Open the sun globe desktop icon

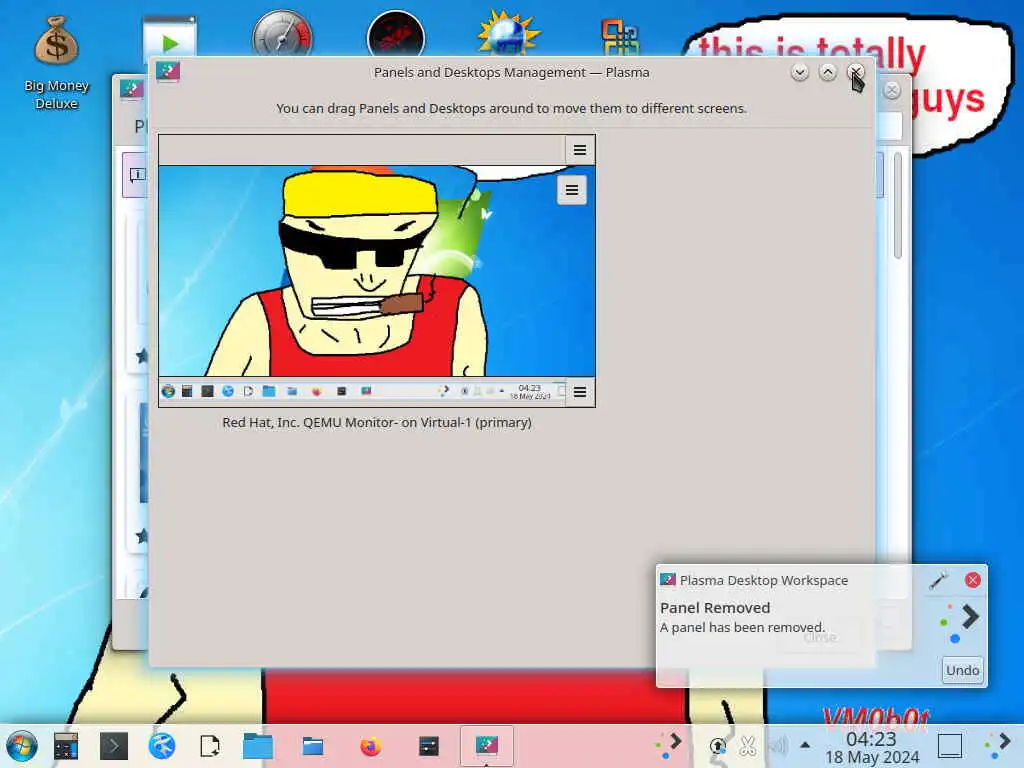(508, 34)
